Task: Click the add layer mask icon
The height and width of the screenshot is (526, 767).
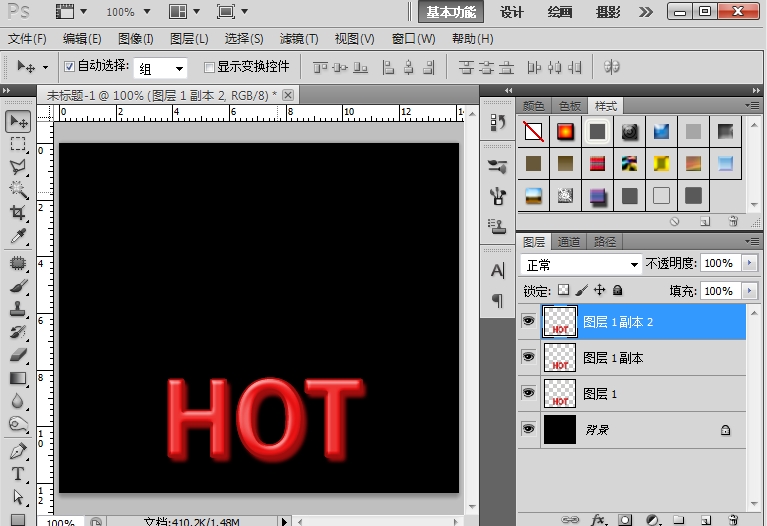Action: [625, 520]
